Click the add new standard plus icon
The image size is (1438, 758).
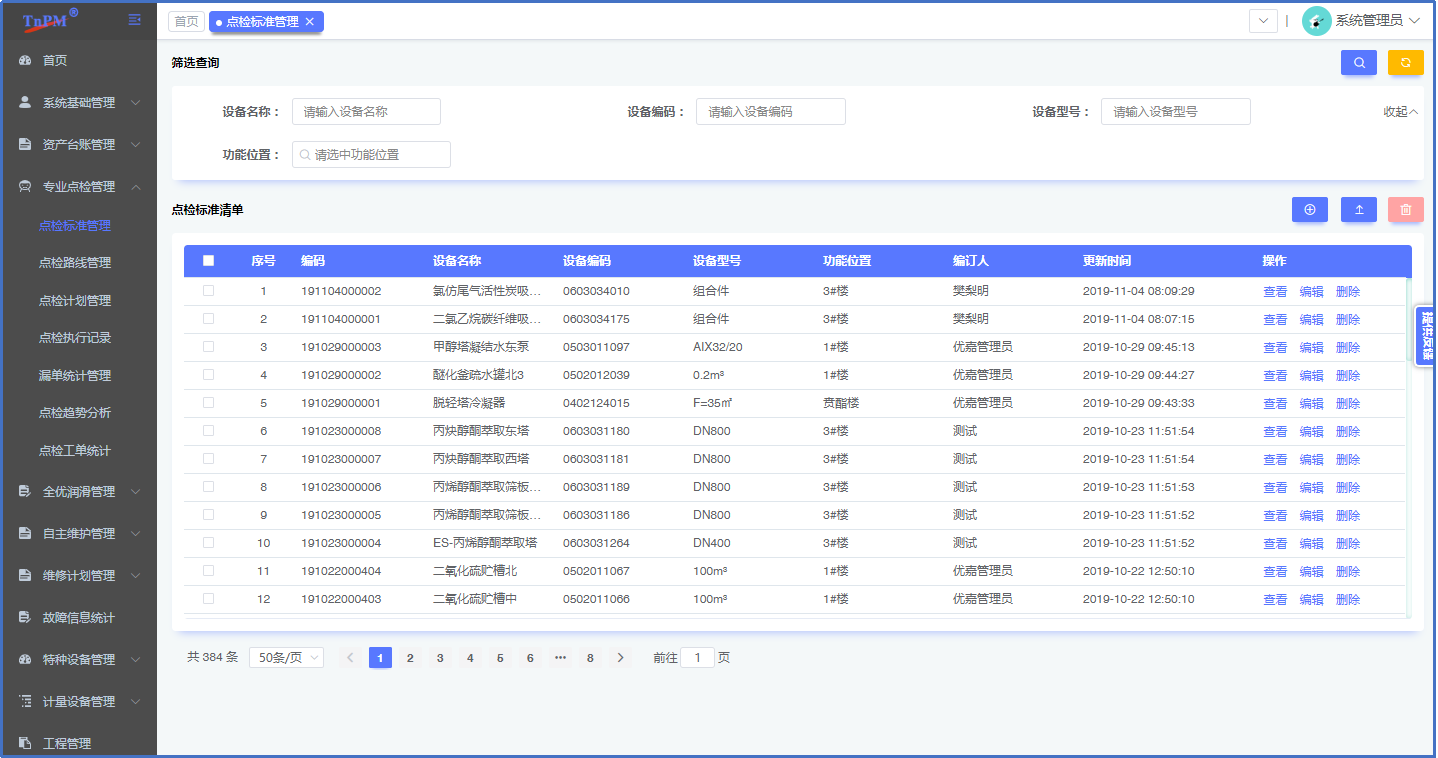tap(1309, 210)
